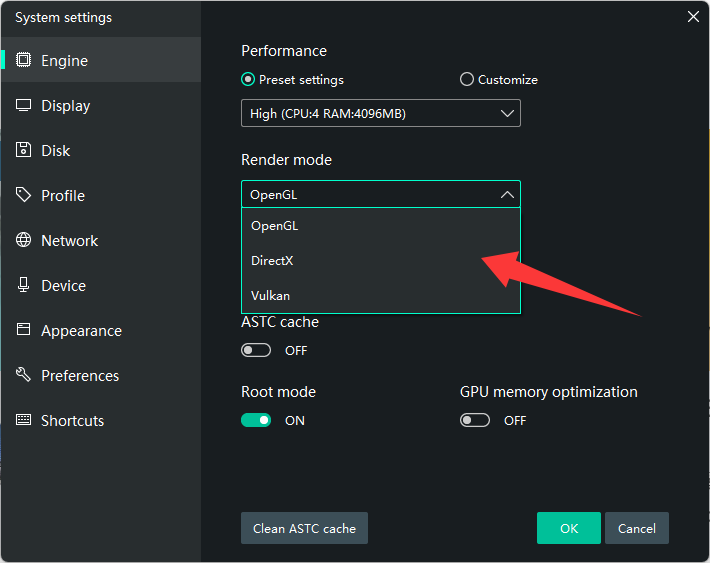The image size is (710, 563).
Task: Disable the Root mode switch
Action: coord(256,420)
